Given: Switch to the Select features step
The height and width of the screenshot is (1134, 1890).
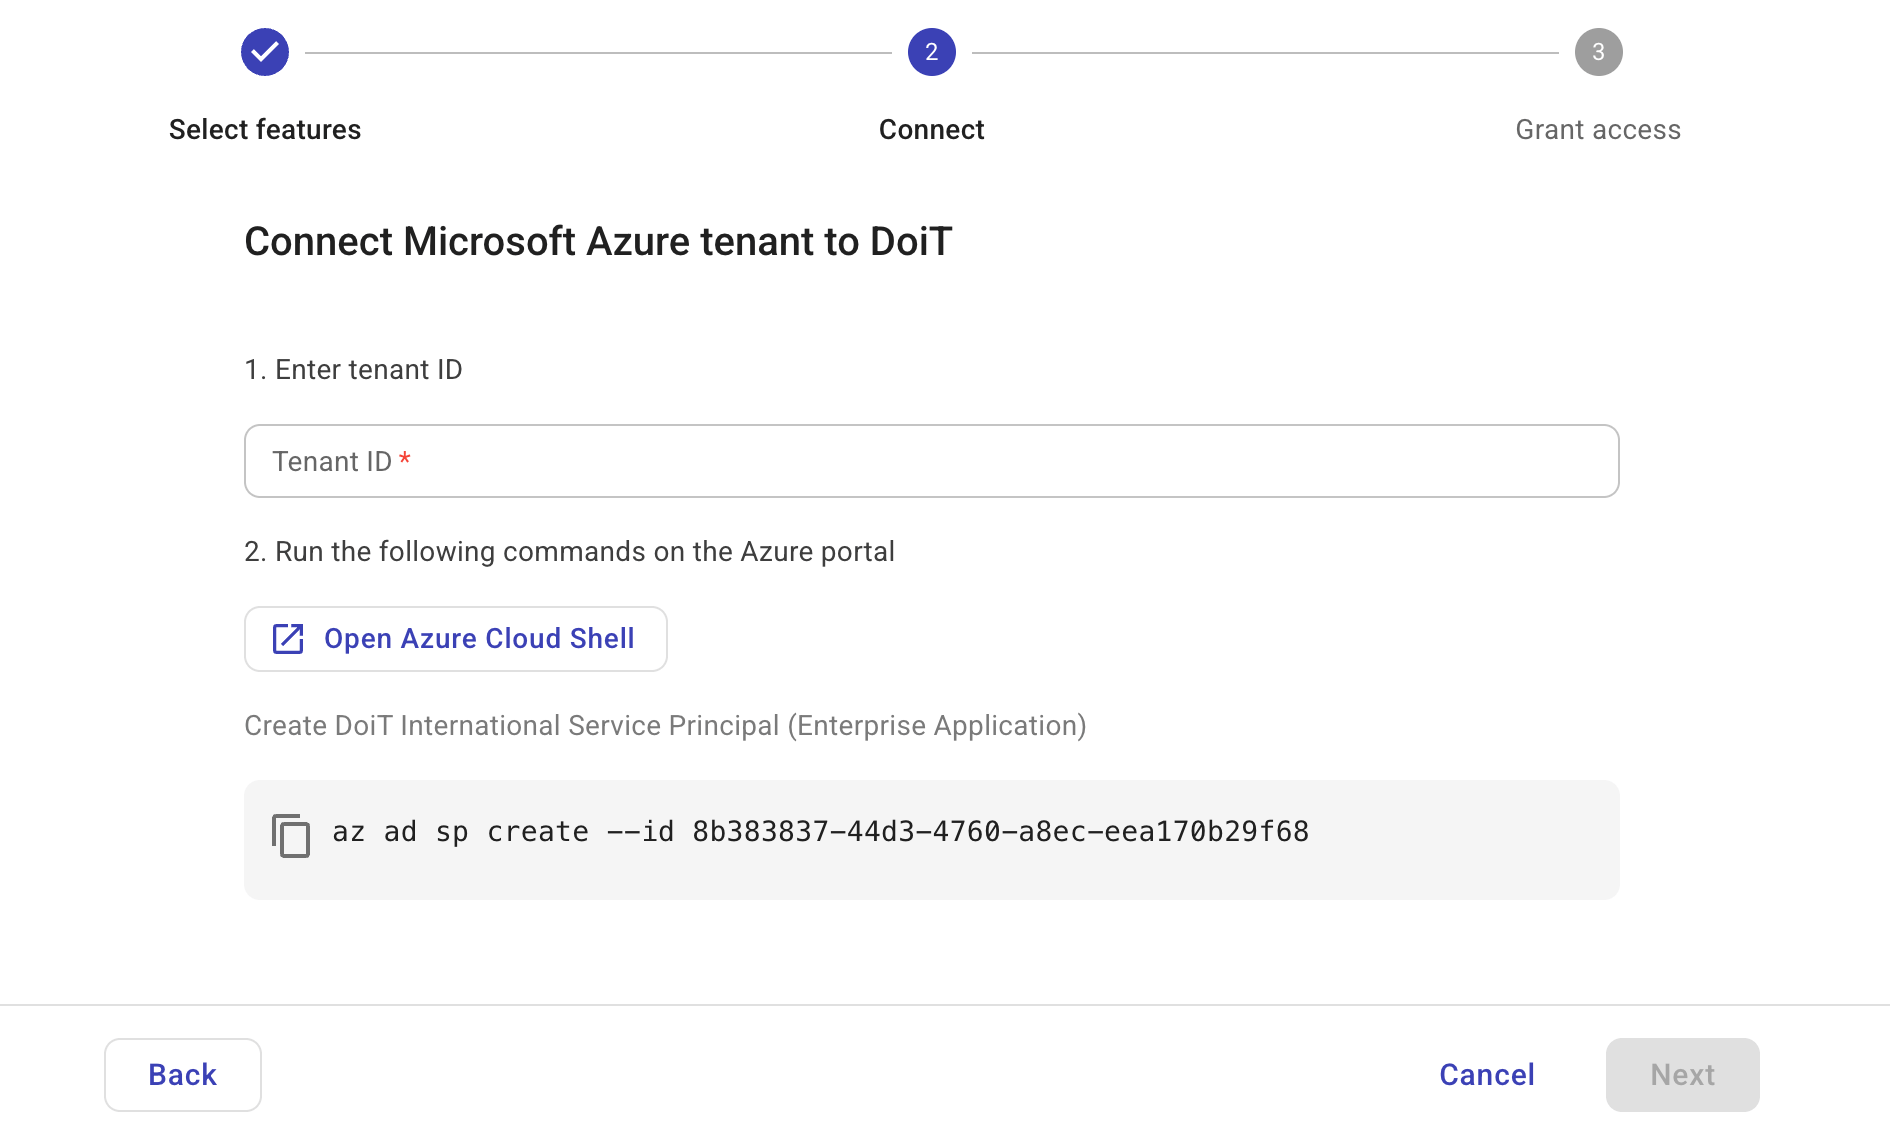Looking at the screenshot, I should 264,128.
